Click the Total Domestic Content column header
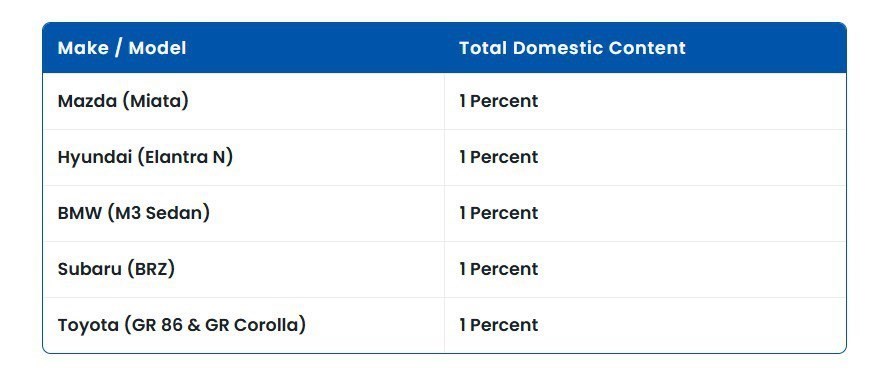This screenshot has width=875, height=378. 645,48
